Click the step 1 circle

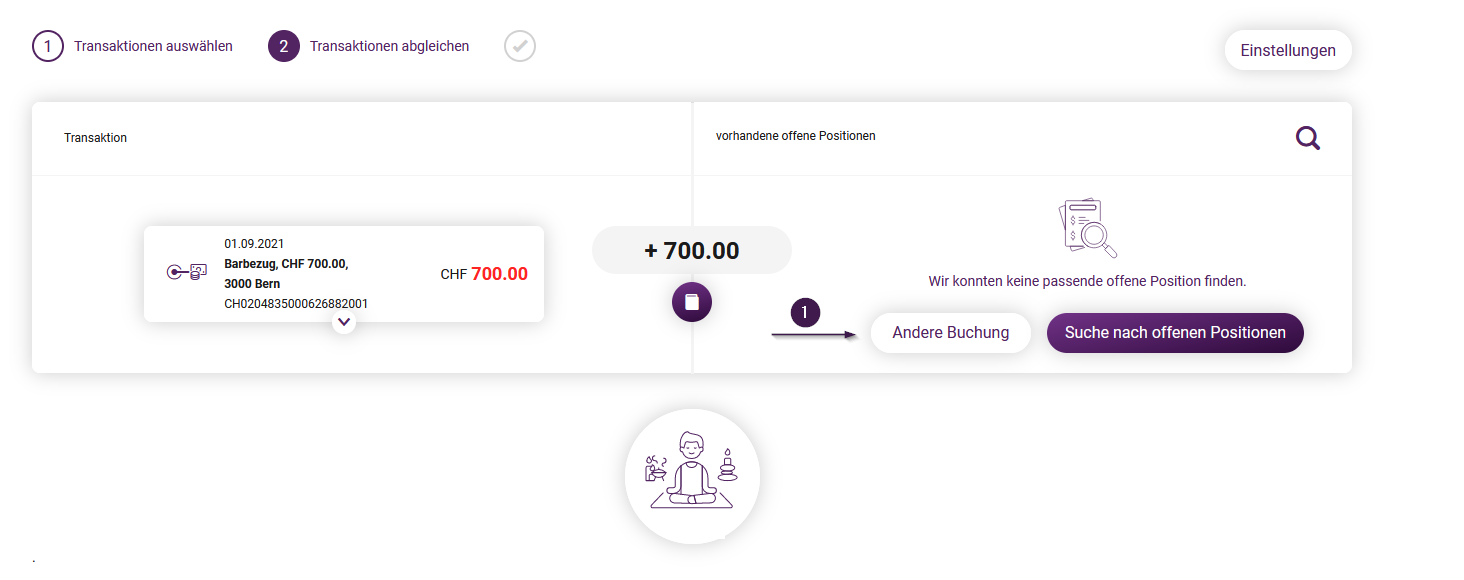(x=48, y=46)
